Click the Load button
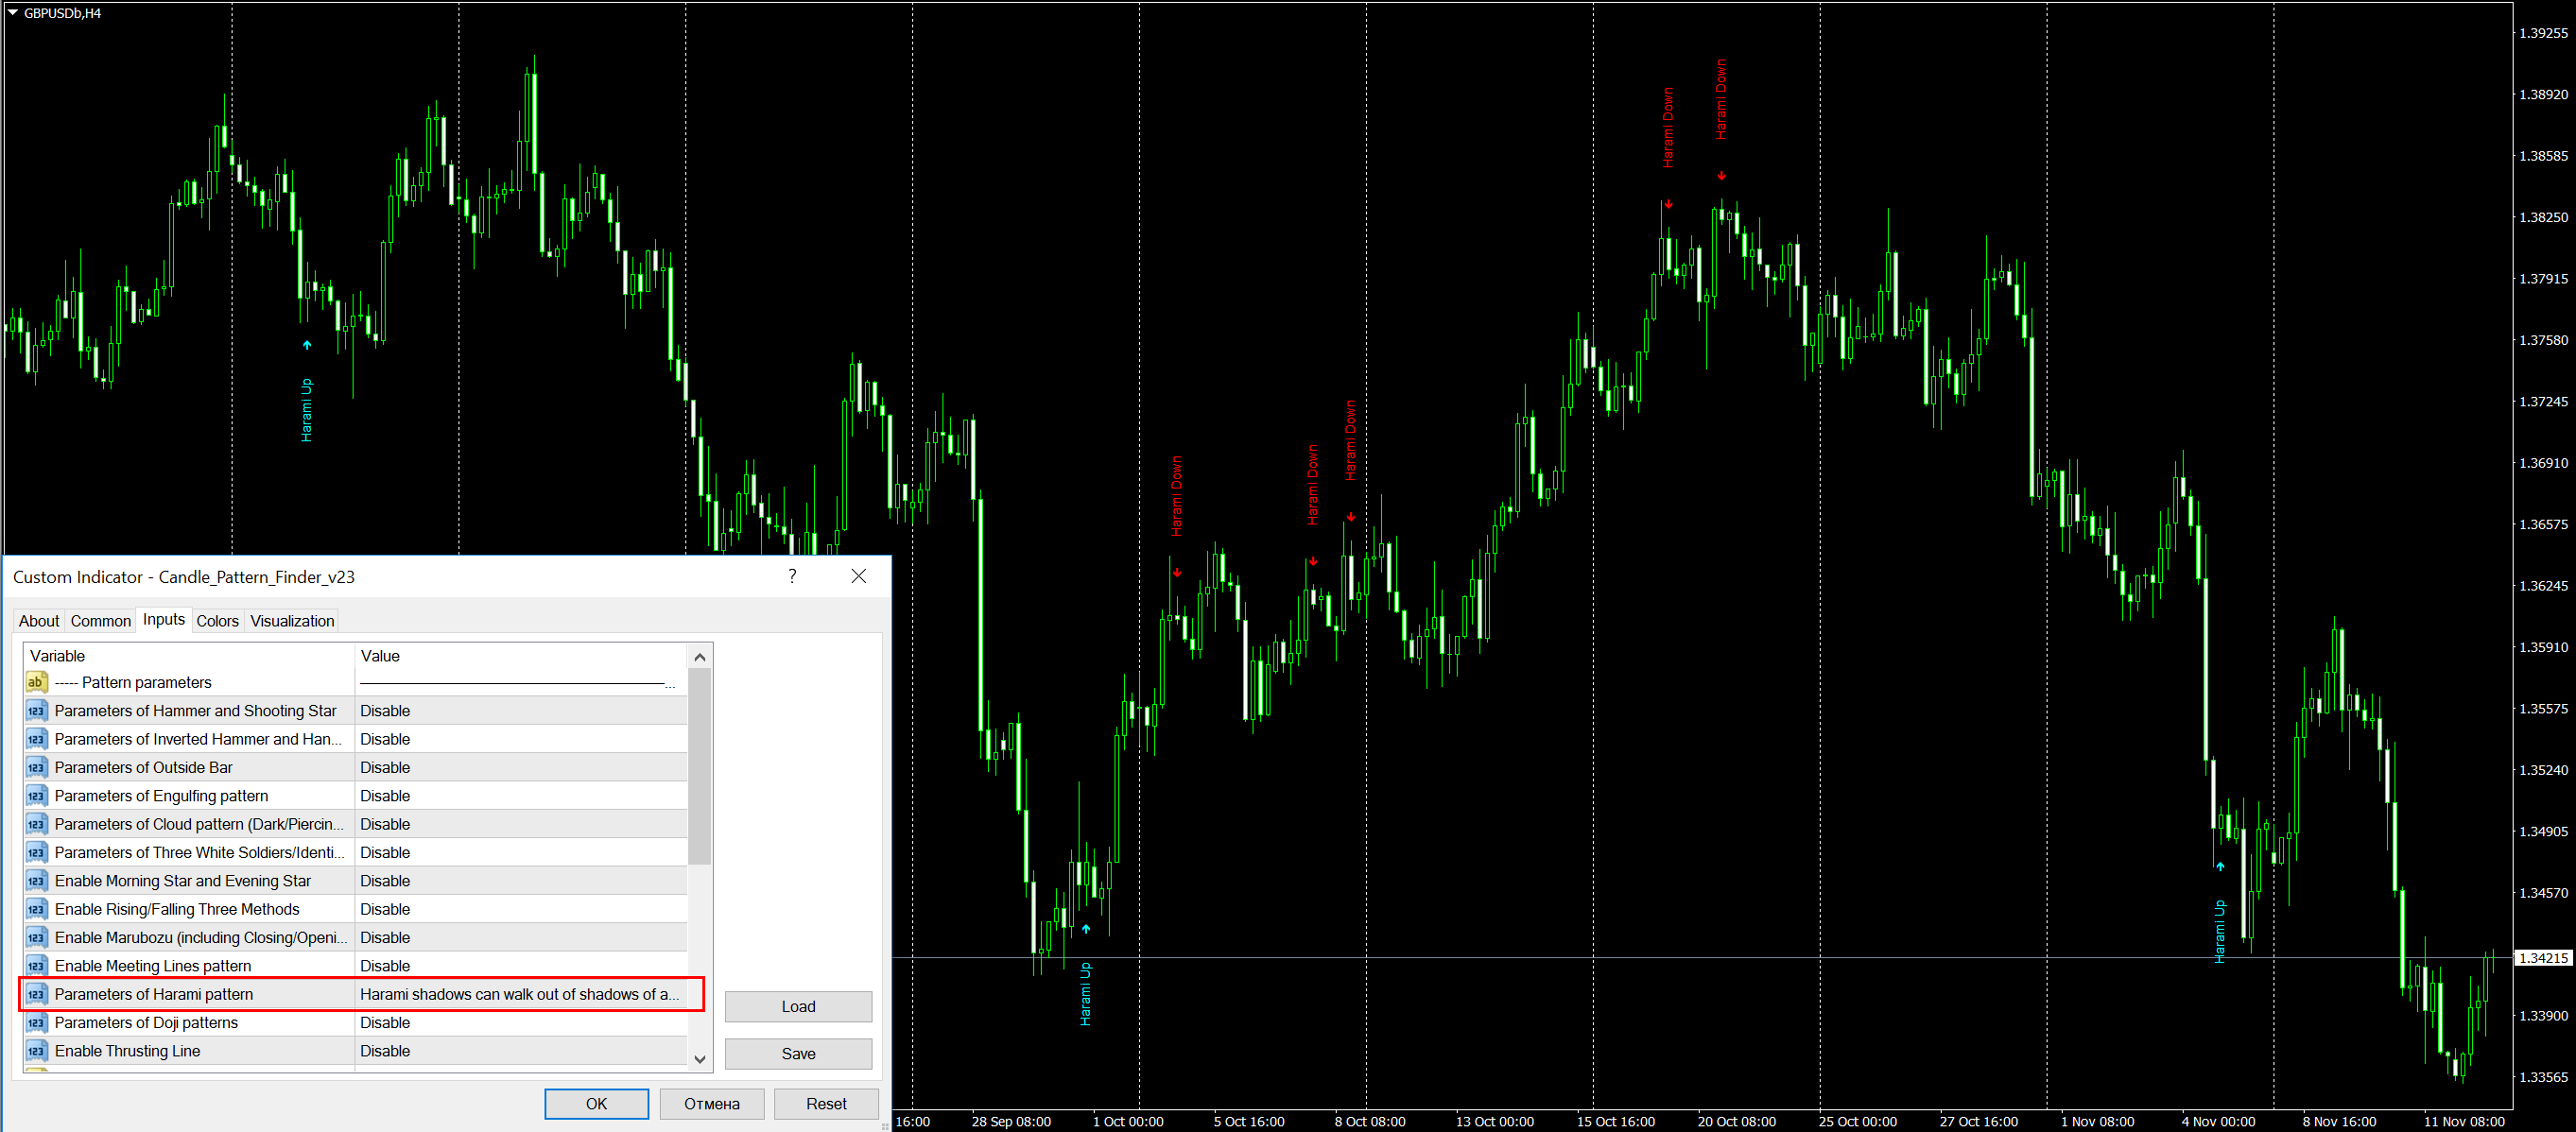Viewport: 2576px width, 1132px height. (x=798, y=1007)
